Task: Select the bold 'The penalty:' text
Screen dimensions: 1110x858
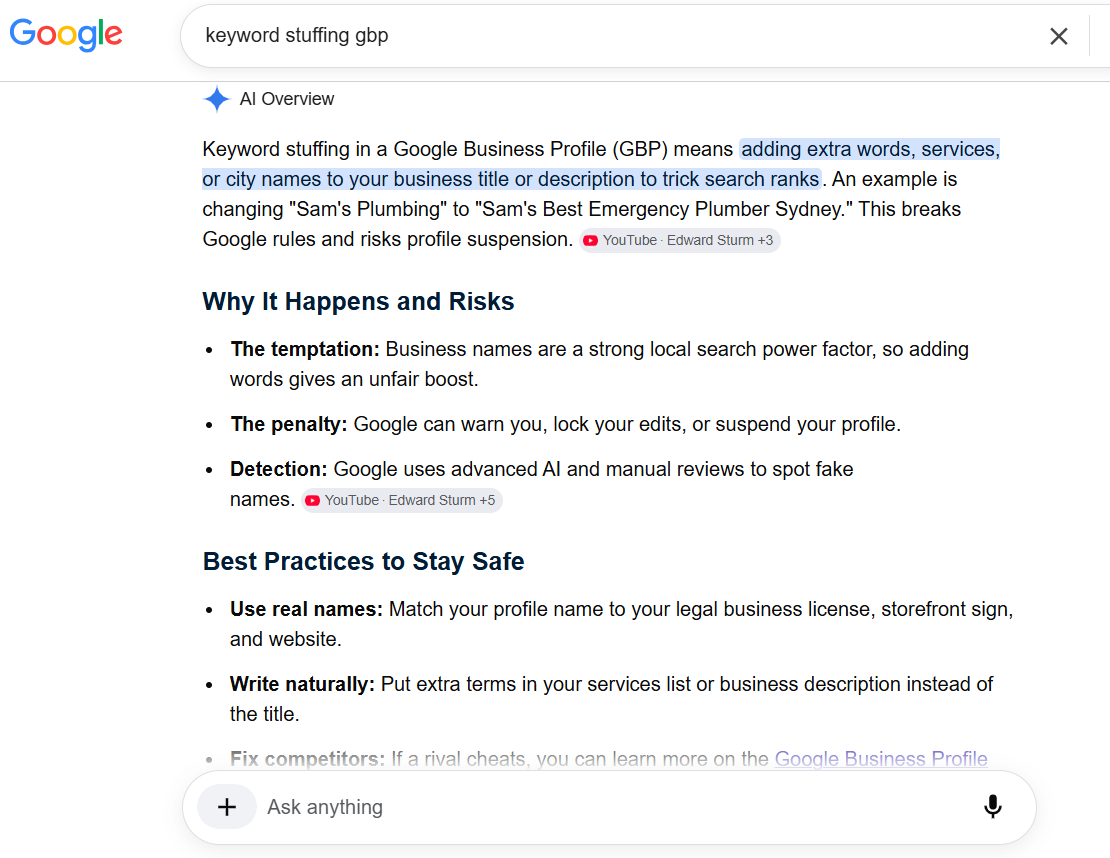Action: tap(289, 424)
